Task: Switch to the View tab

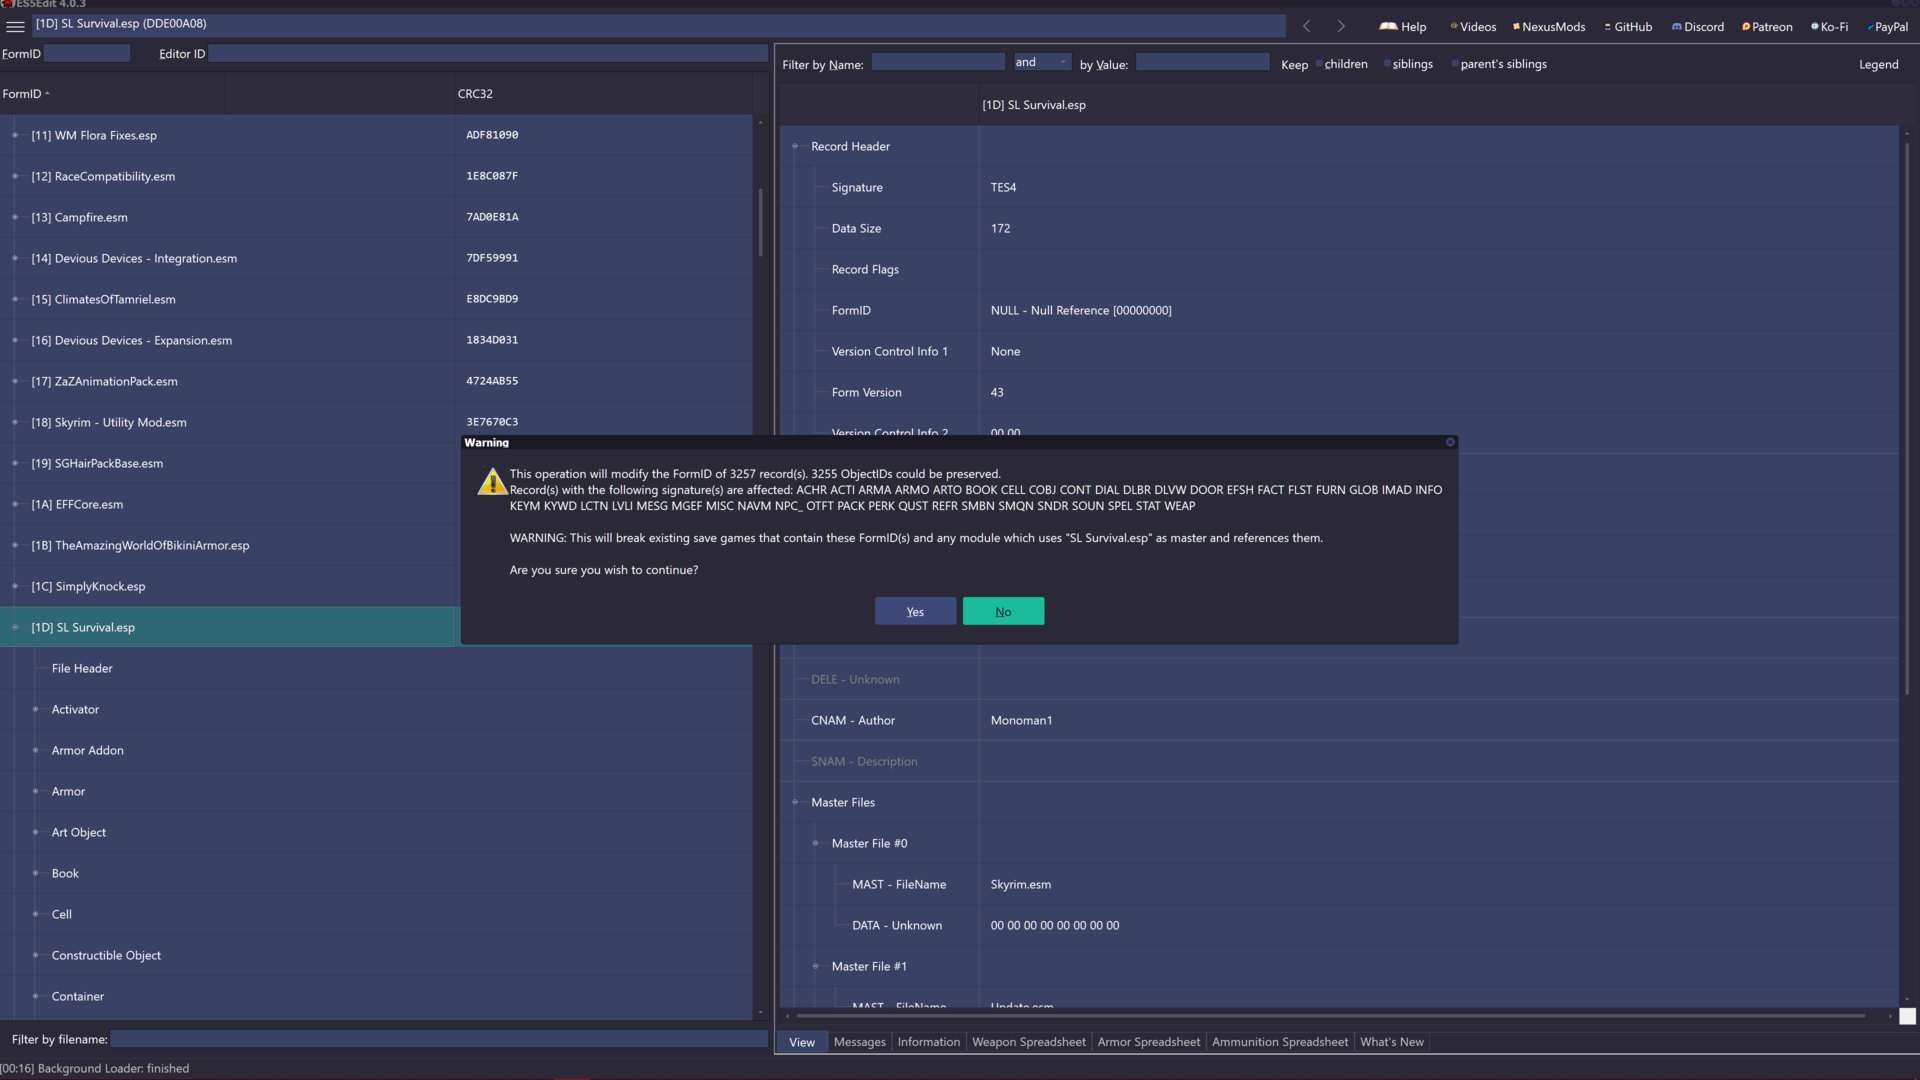Action: [801, 1042]
